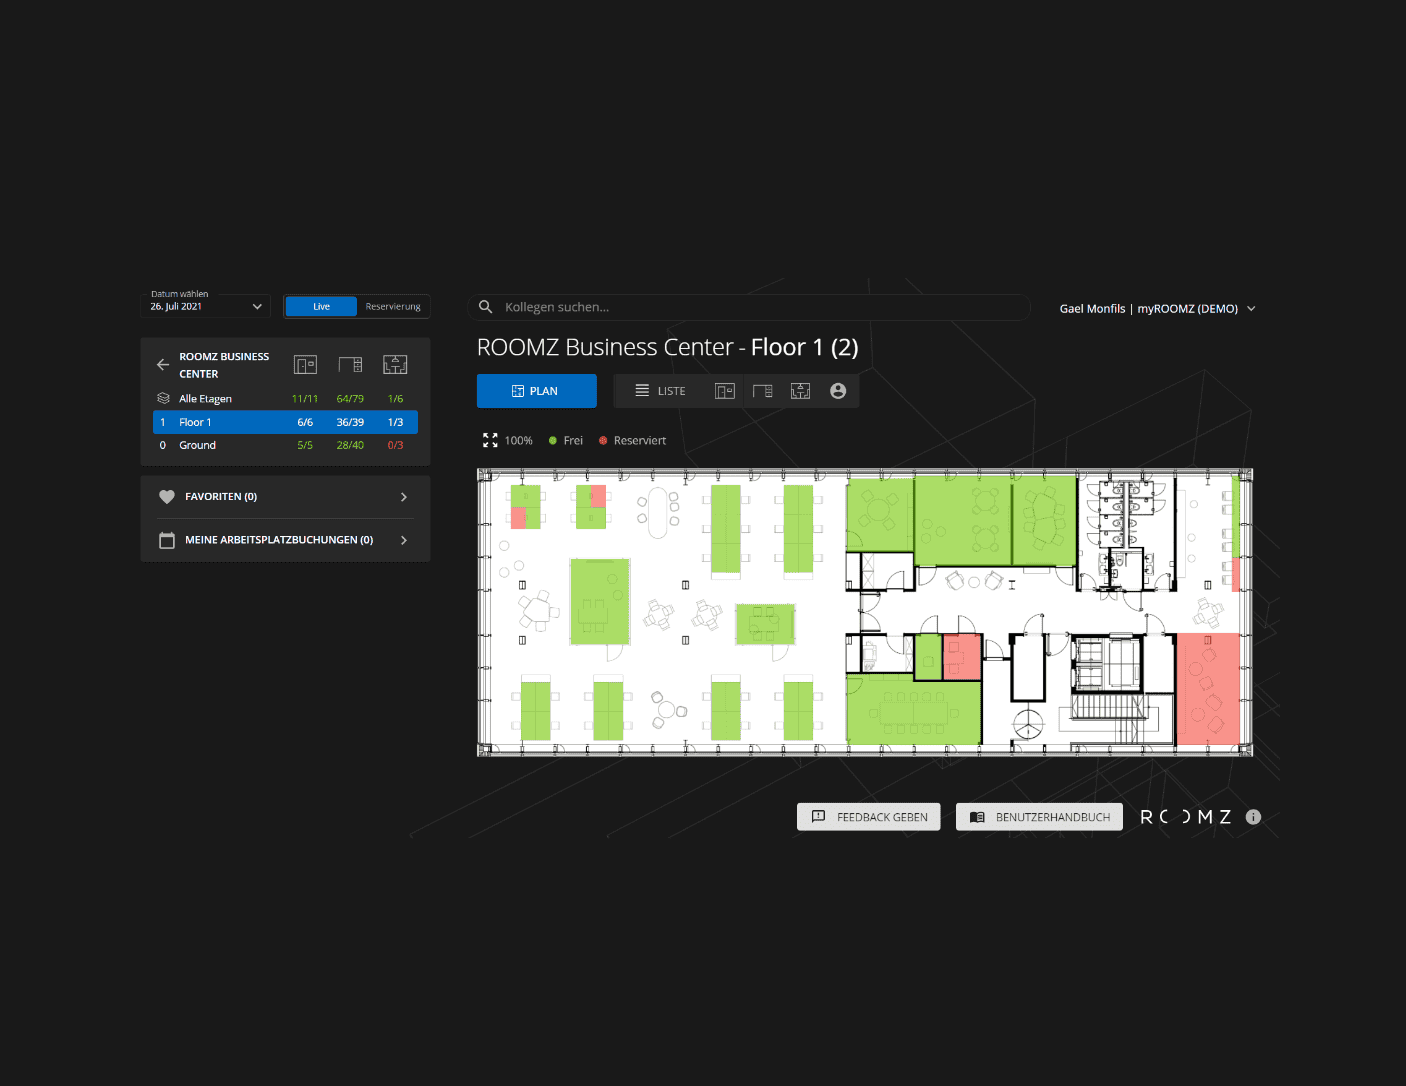Open the Gael Monfils account dropdown
Viewport: 1406px width, 1086px height.
(1157, 309)
